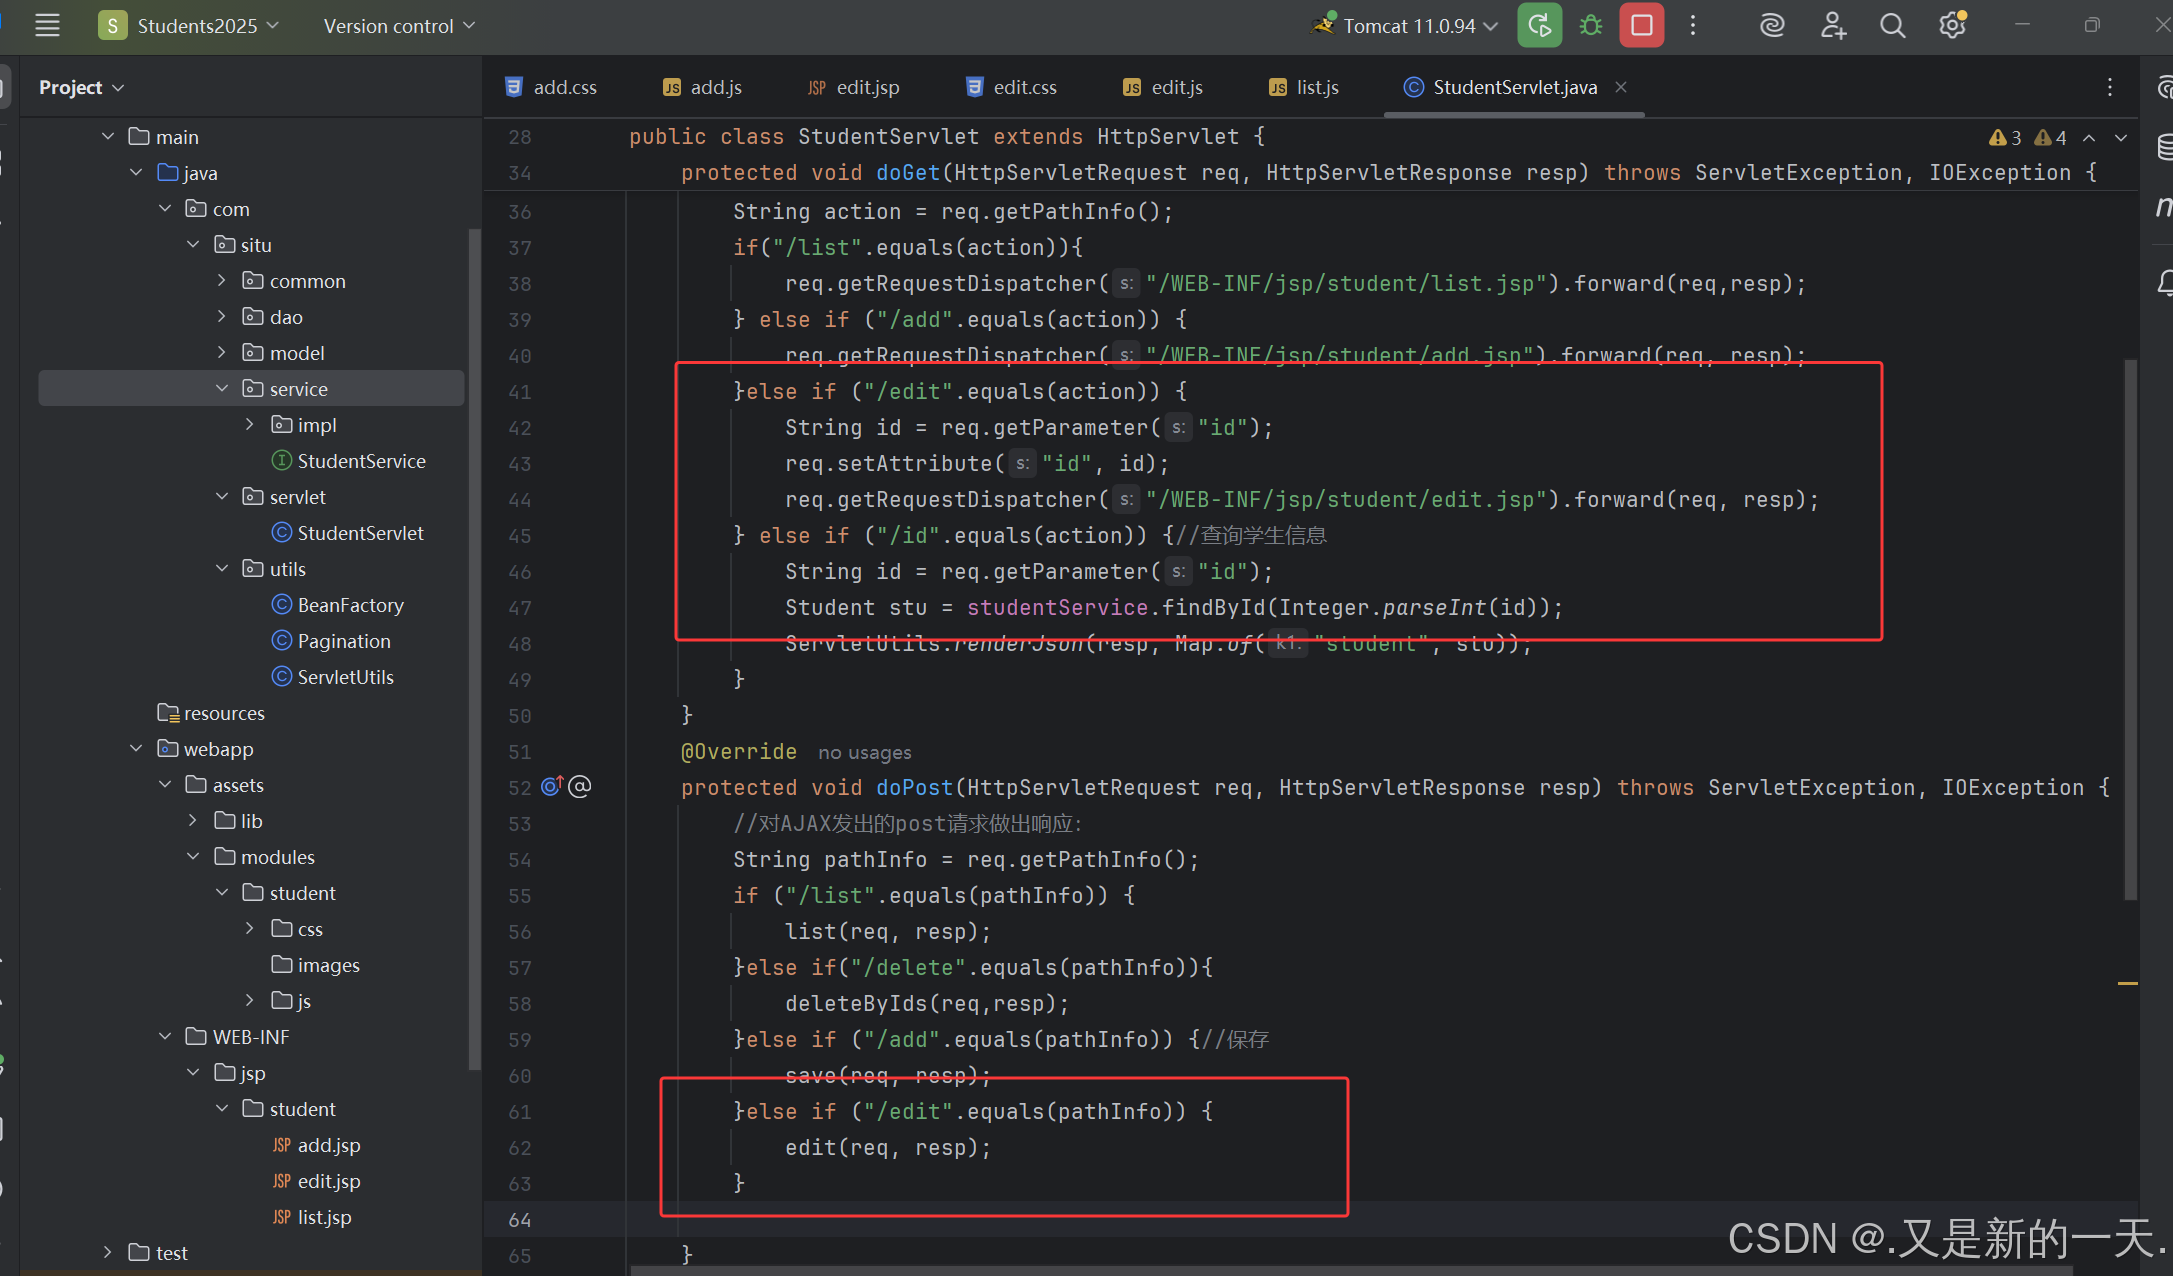Screen dimensions: 2173x1276
Task: Open Version control dropdown
Action: point(399,26)
